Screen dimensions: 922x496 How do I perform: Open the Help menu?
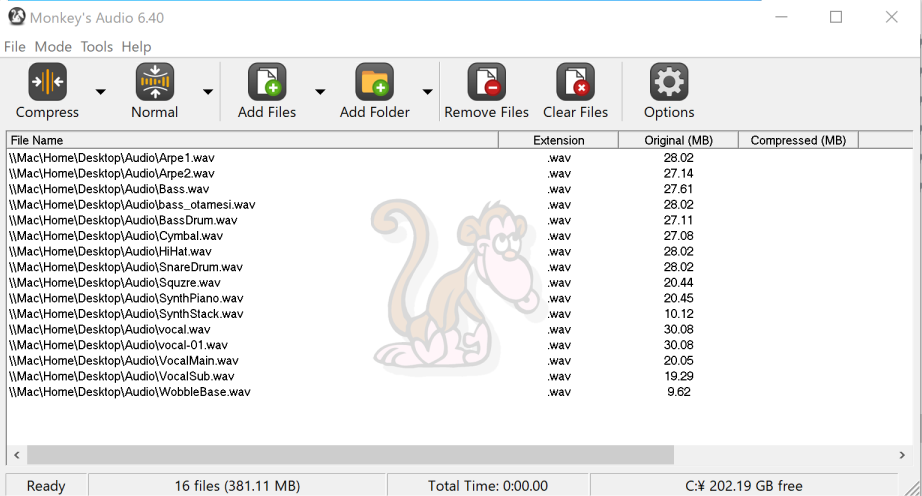(136, 46)
